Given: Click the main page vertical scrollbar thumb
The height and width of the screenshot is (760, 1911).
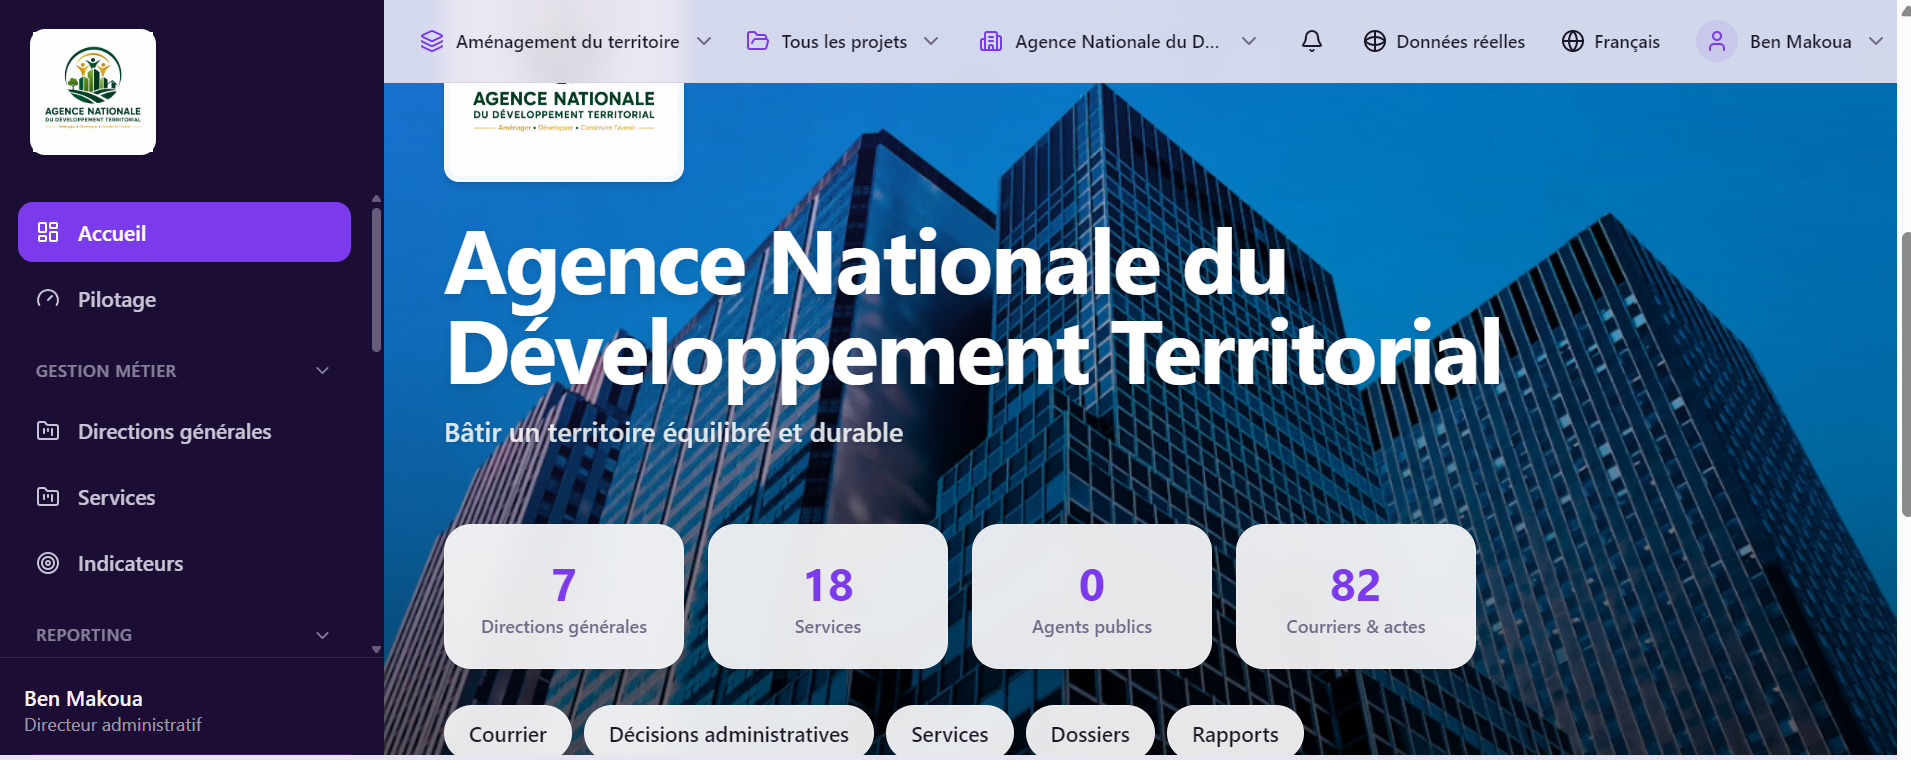Looking at the screenshot, I should pyautogui.click(x=1905, y=374).
